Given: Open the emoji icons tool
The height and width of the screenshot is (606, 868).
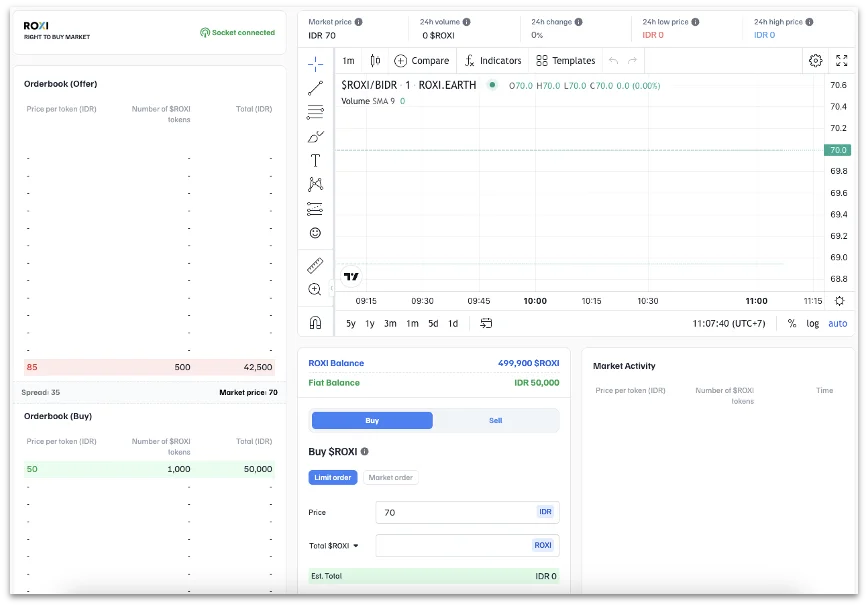Looking at the screenshot, I should point(315,233).
